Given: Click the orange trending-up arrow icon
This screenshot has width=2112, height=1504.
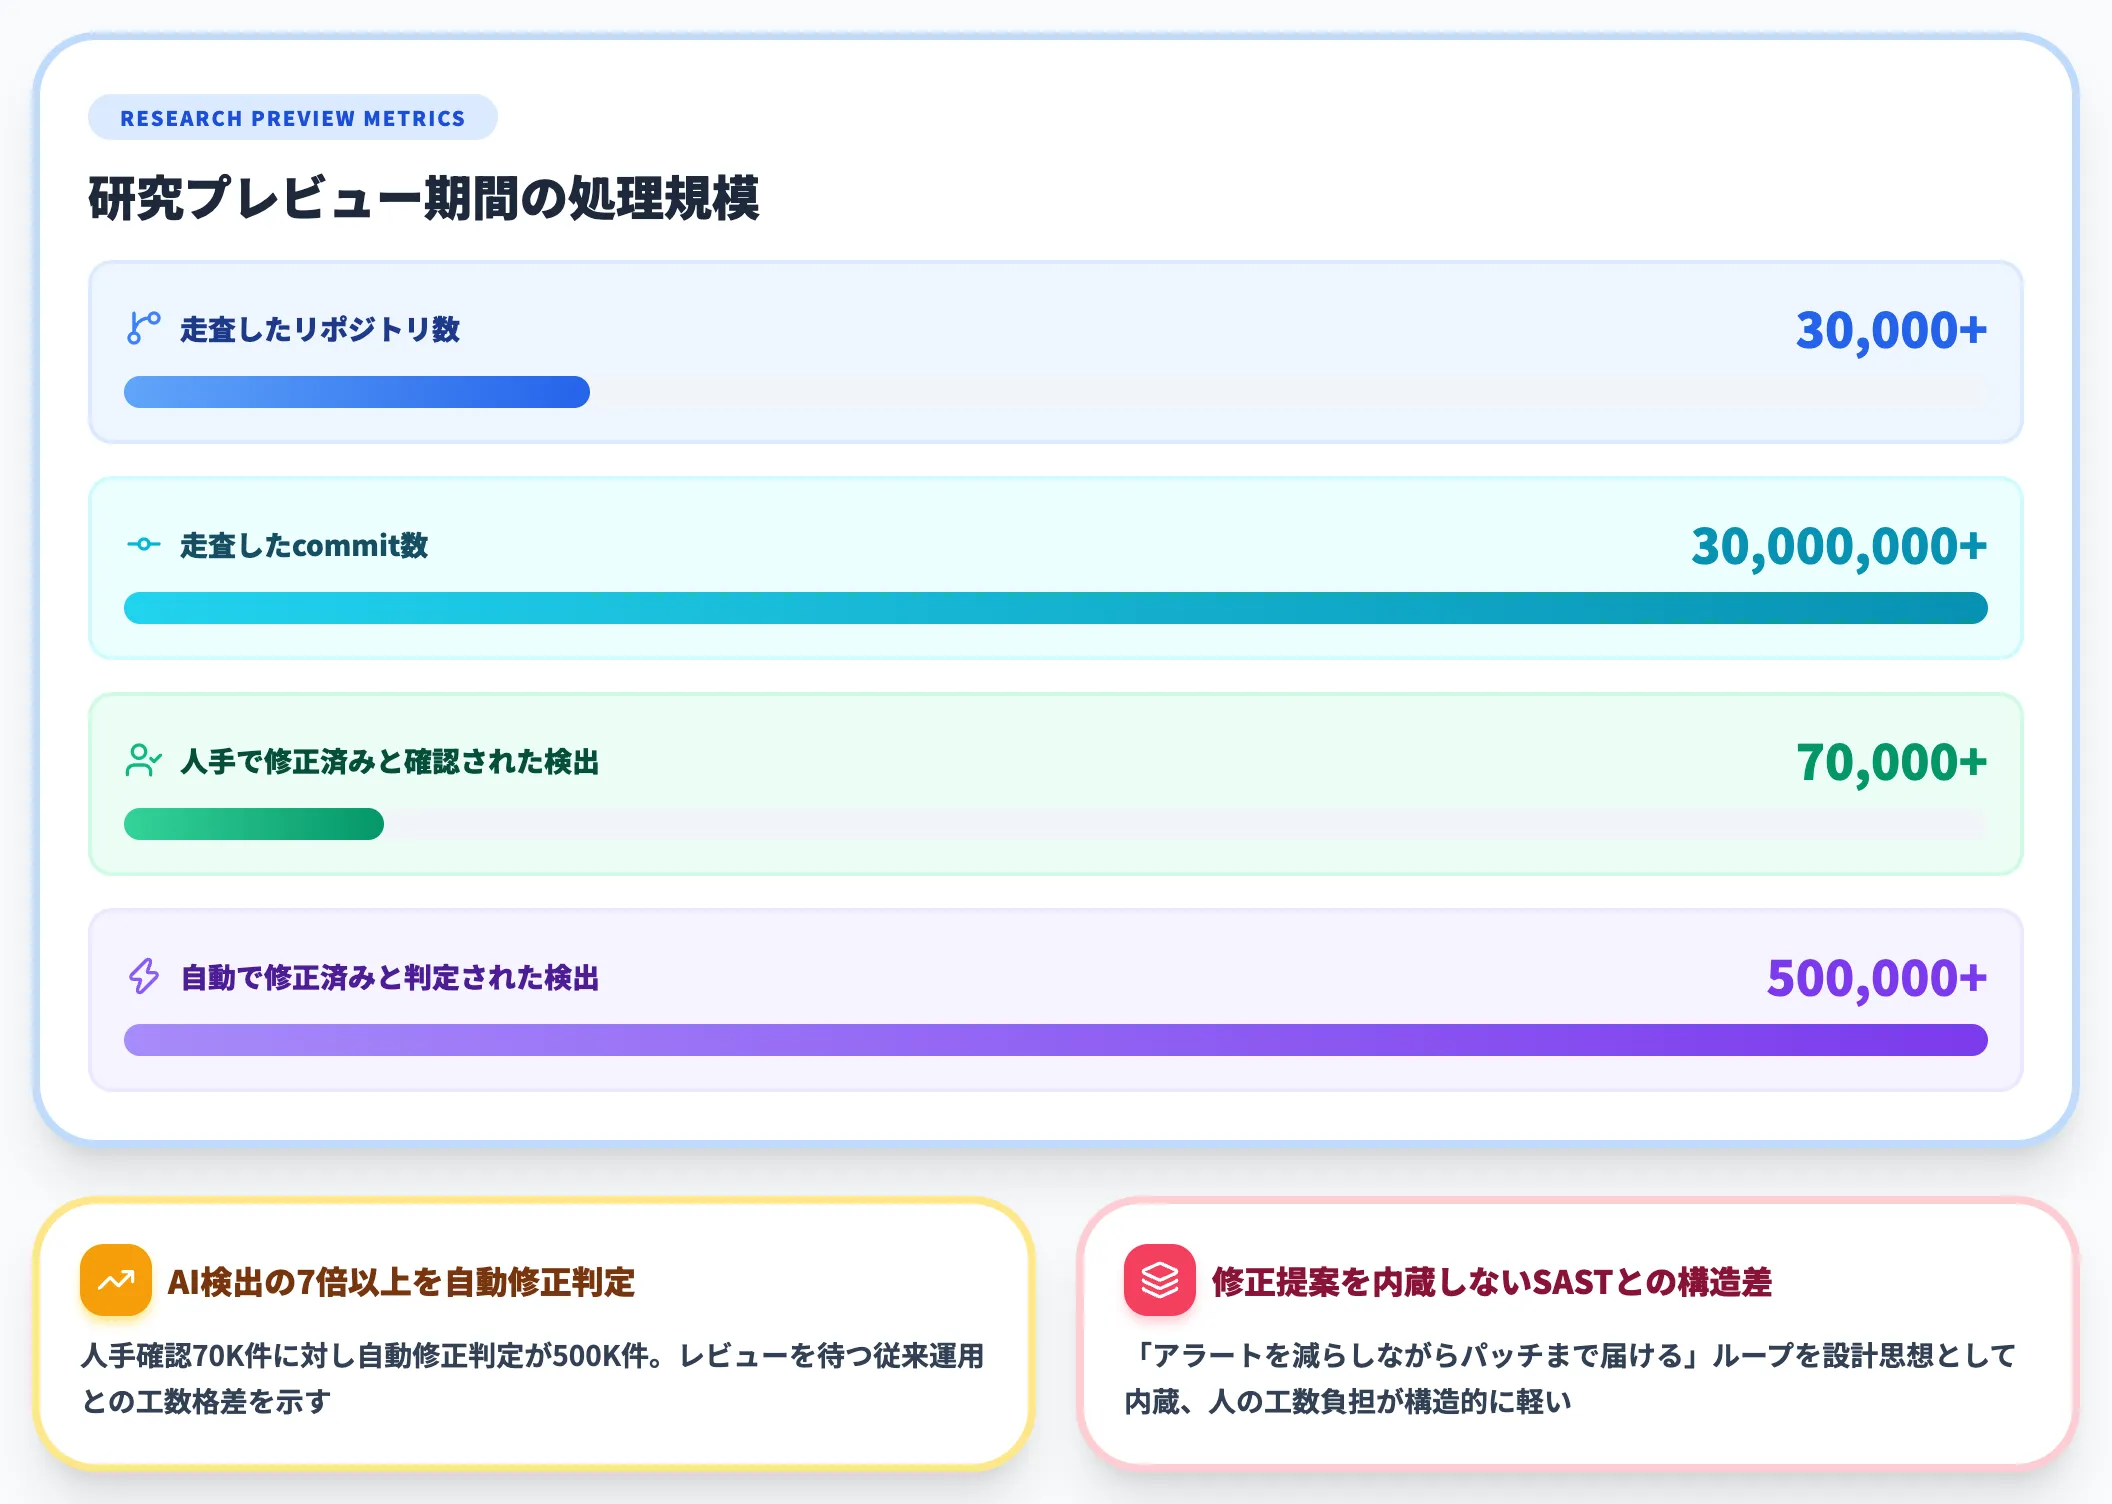Looking at the screenshot, I should pyautogui.click(x=116, y=1280).
